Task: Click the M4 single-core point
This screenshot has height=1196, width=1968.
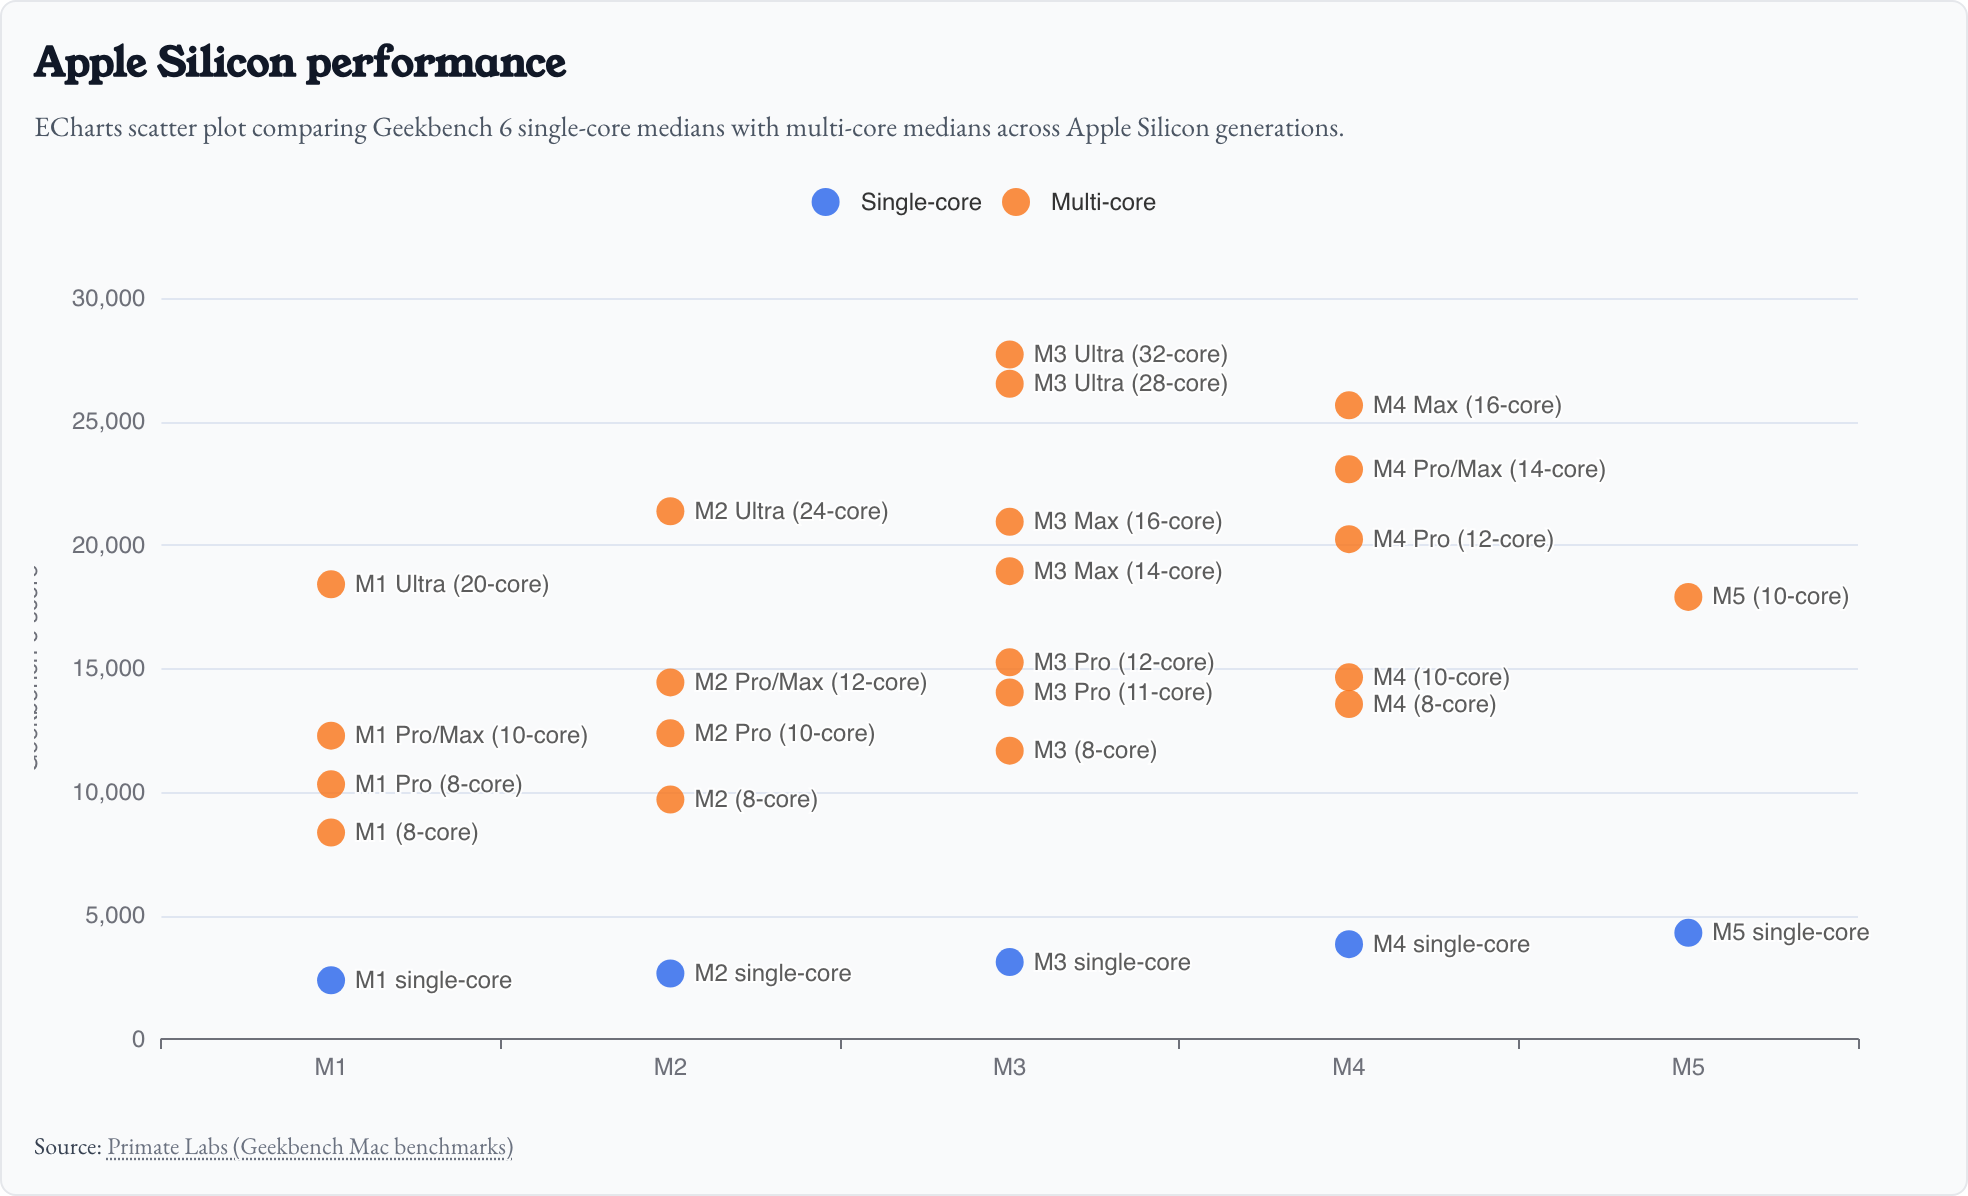Action: [1349, 944]
